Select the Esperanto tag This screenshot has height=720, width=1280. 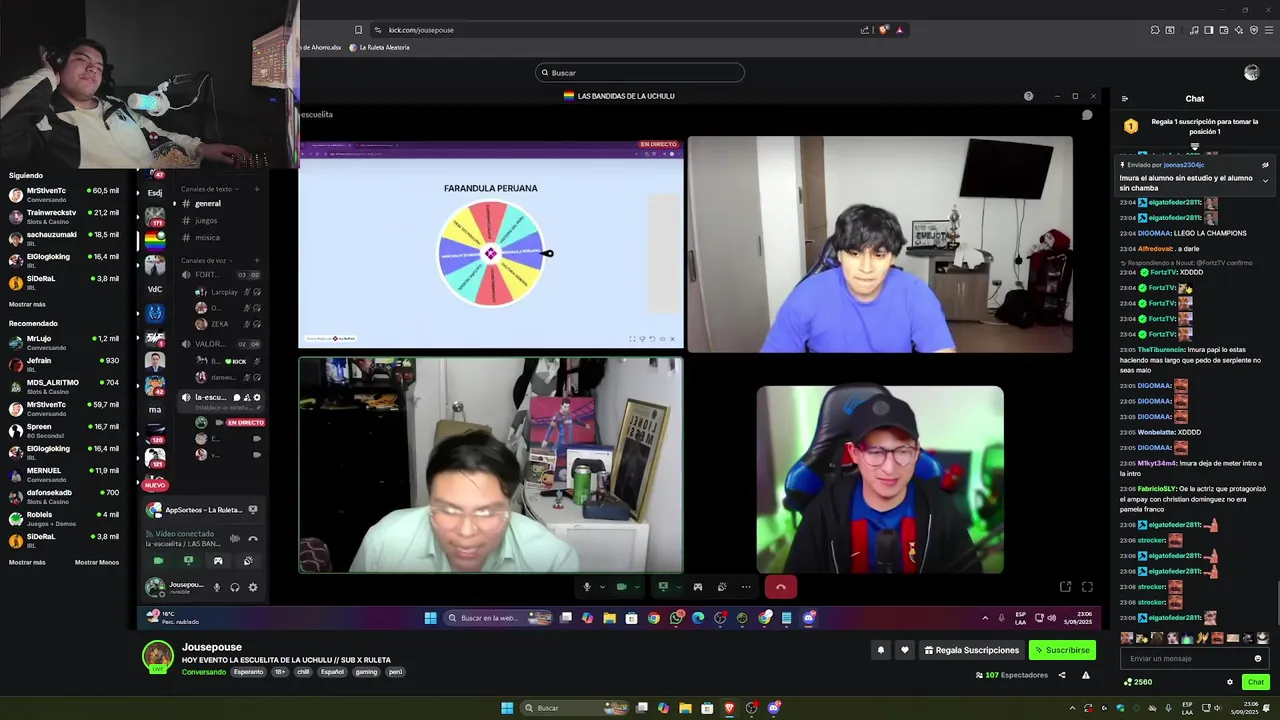(249, 672)
